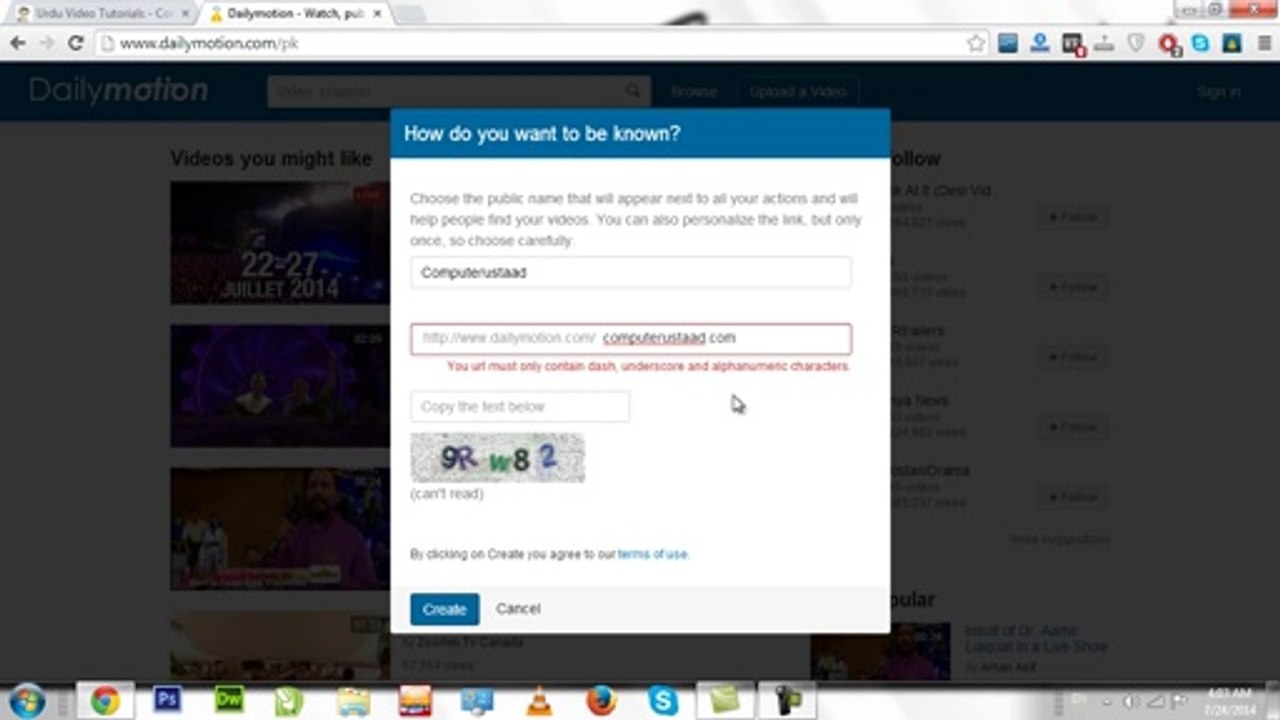
Task: Open the 22-27 Juillet 2014 live video thumbnail
Action: [x=280, y=242]
